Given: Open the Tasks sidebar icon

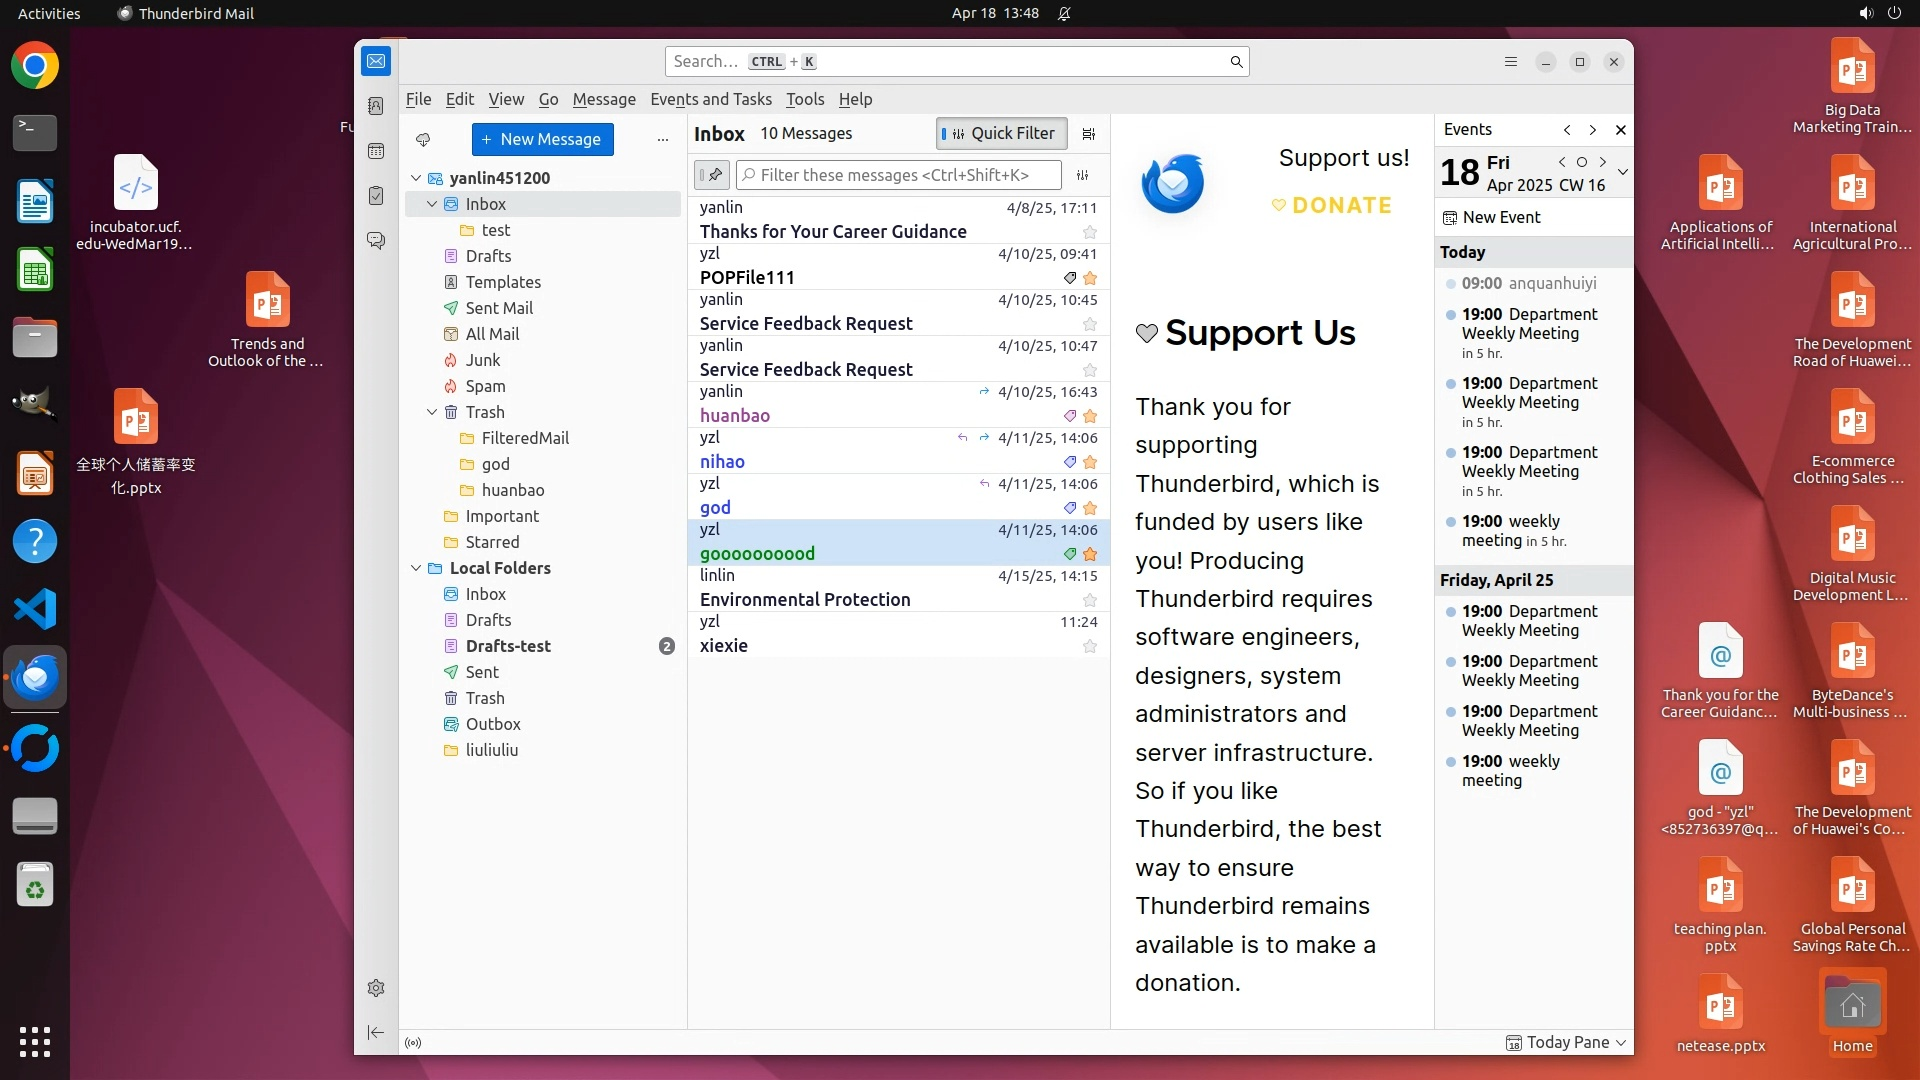Looking at the screenshot, I should (x=376, y=196).
